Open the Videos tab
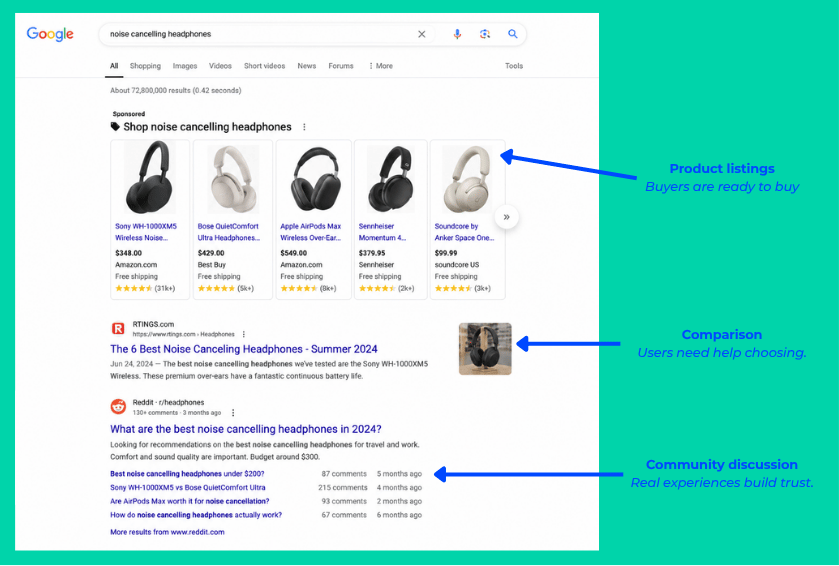The height and width of the screenshot is (566, 839). coord(220,66)
